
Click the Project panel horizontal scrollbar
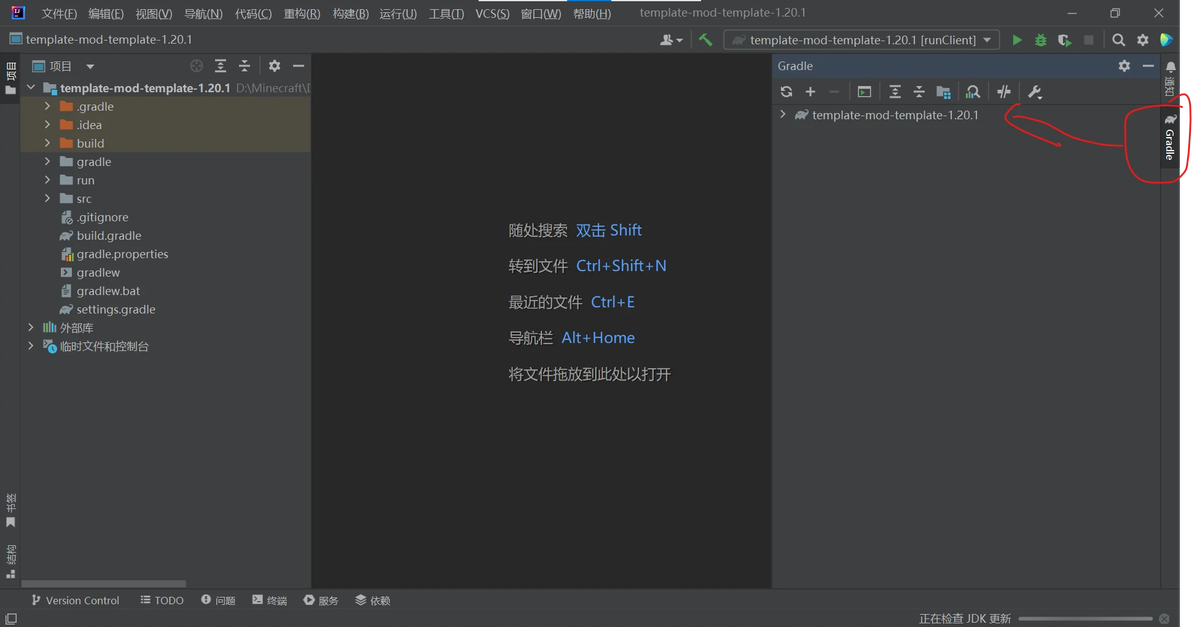click(103, 584)
